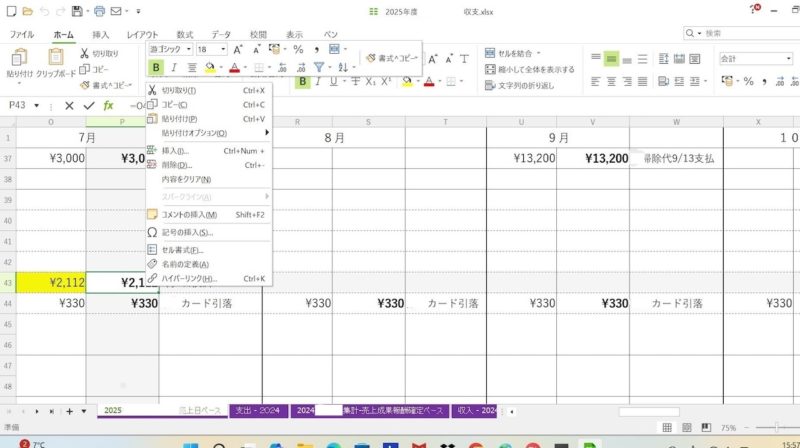The height and width of the screenshot is (448, 800).
Task: Click the Print icon in quick access toolbar
Action: pyautogui.click(x=99, y=11)
